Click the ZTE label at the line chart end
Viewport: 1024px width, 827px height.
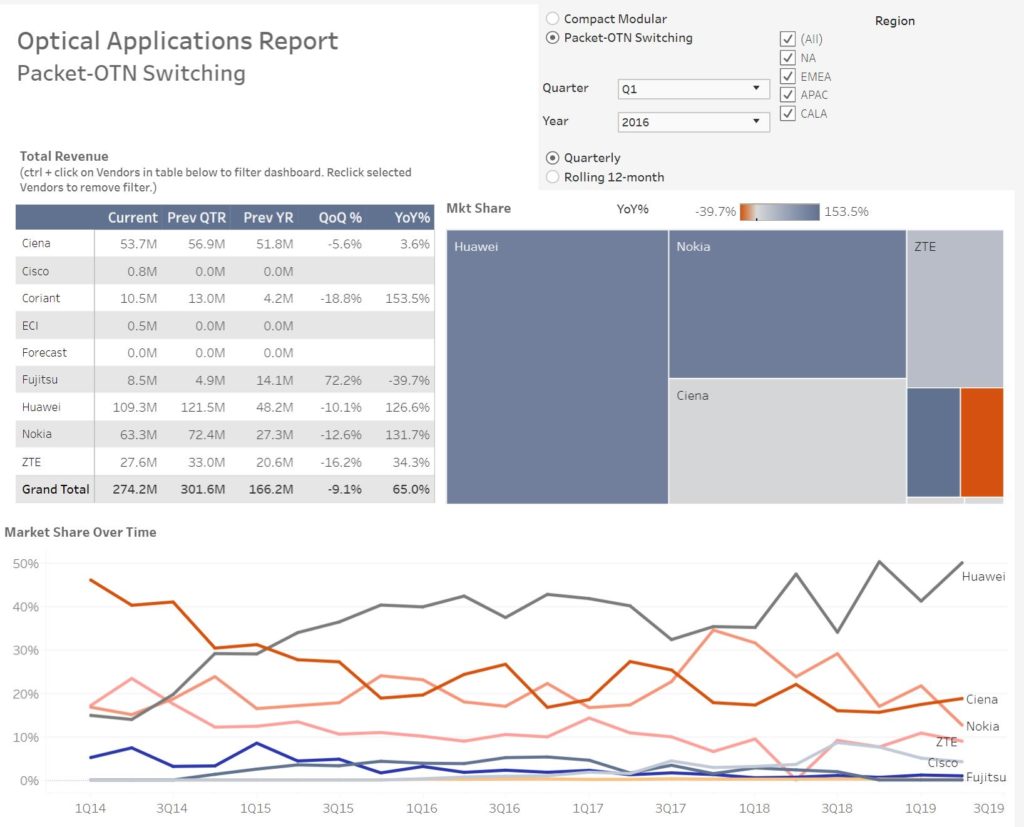pyautogui.click(x=946, y=742)
